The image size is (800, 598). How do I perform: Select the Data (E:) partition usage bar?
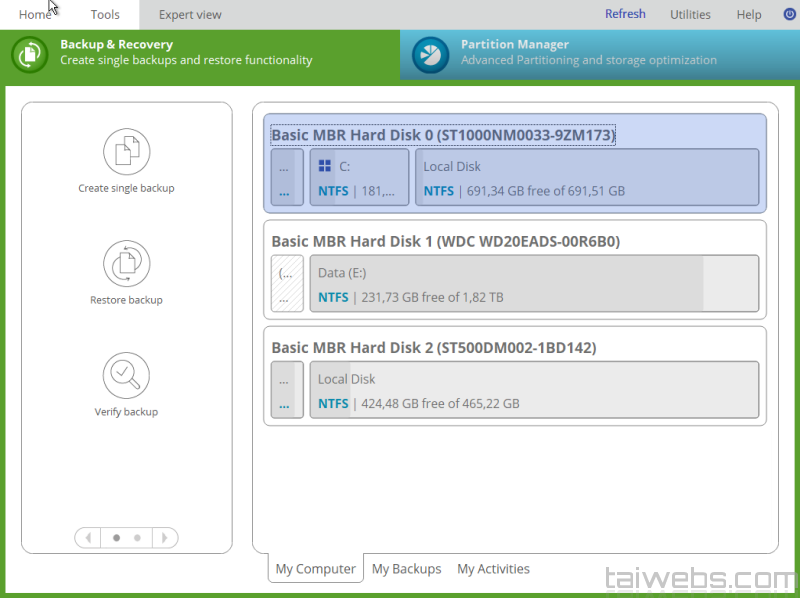[534, 284]
